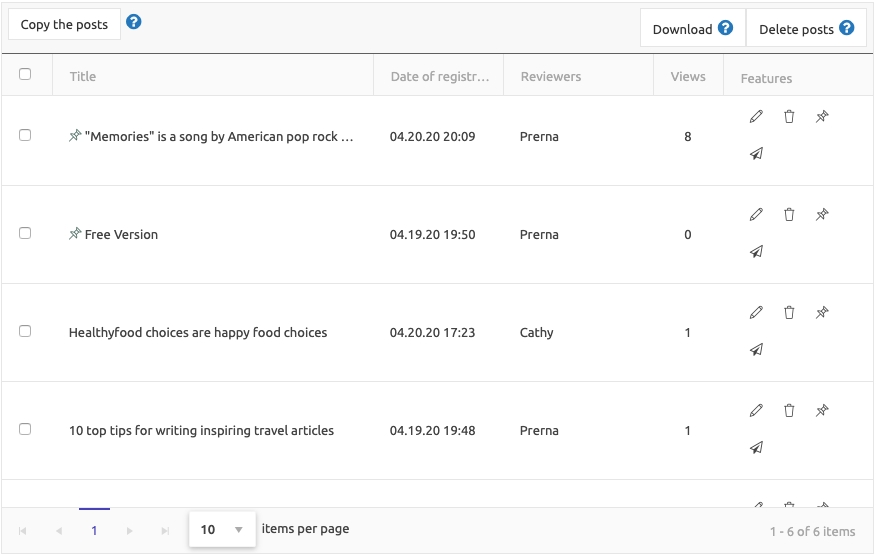876x557 pixels.
Task: Edit the "Memories" song post with pencil icon
Action: point(756,117)
